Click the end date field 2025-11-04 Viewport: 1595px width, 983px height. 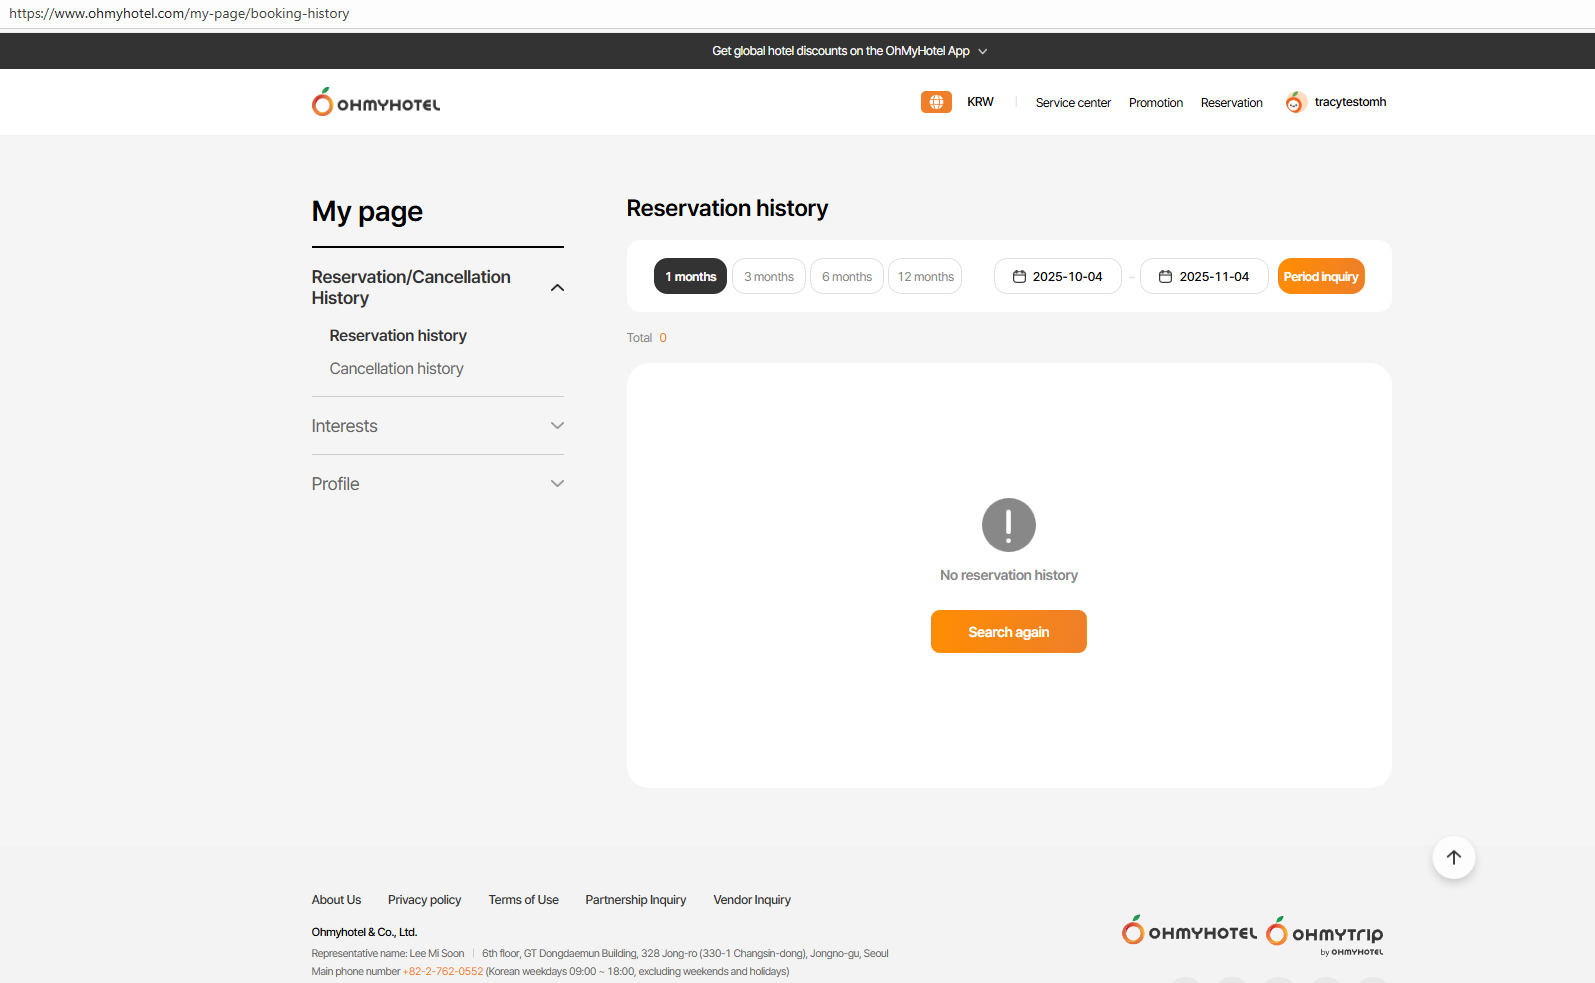tap(1204, 276)
